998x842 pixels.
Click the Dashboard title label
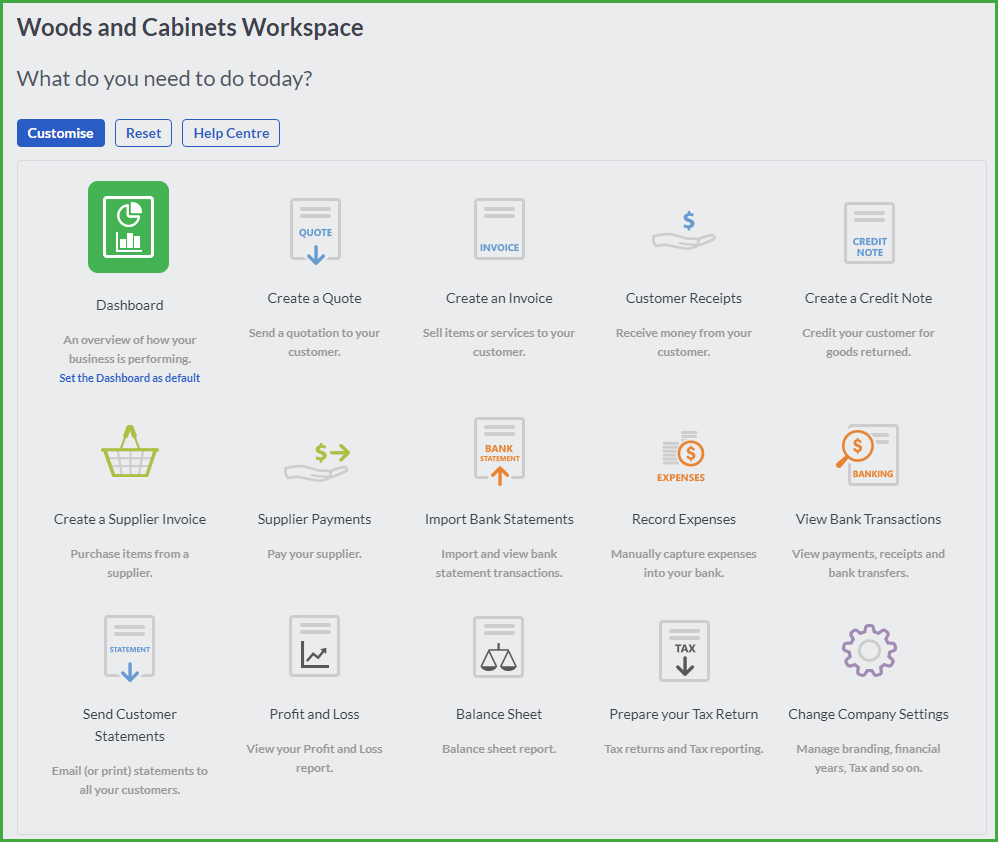pyautogui.click(x=130, y=305)
